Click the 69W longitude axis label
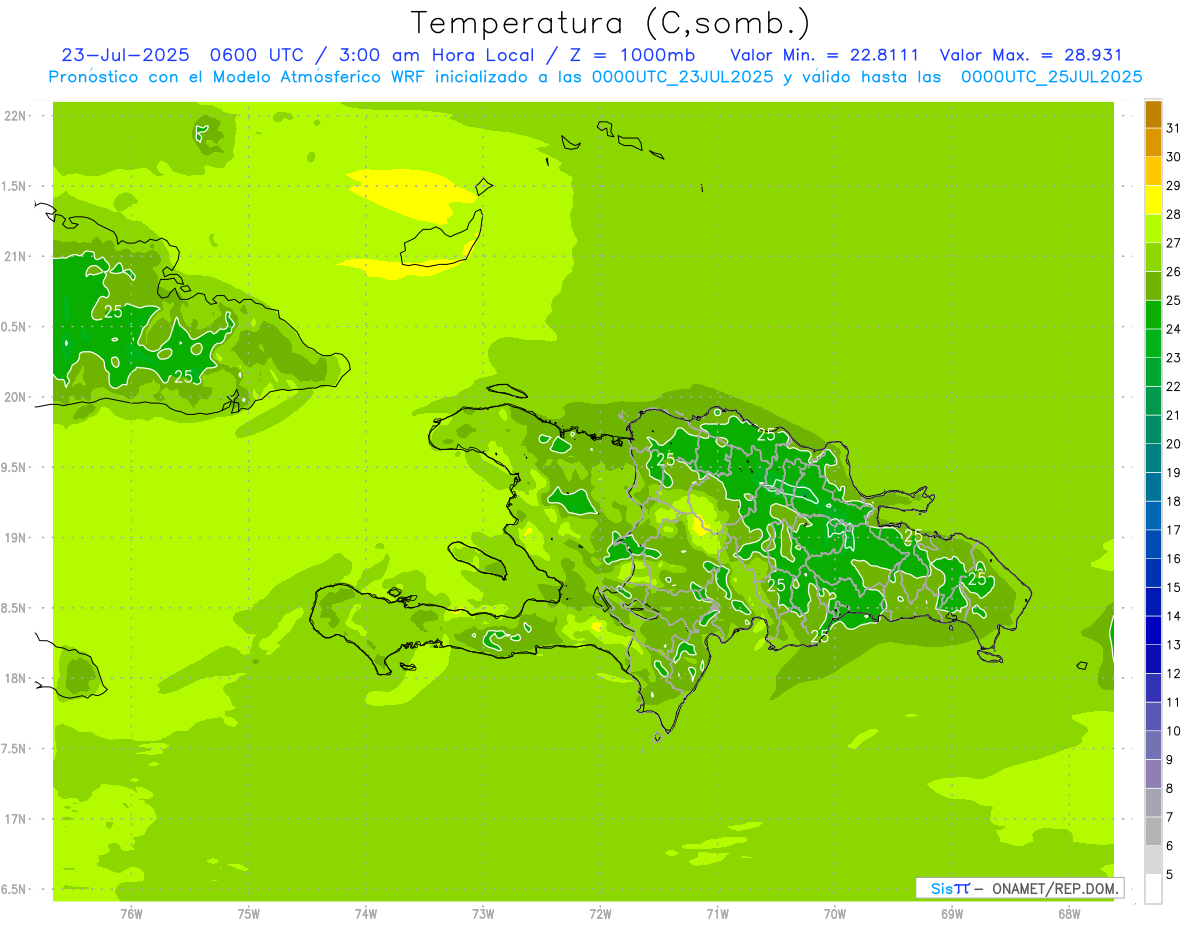Image resolution: width=1200 pixels, height=927 pixels. pos(952,914)
